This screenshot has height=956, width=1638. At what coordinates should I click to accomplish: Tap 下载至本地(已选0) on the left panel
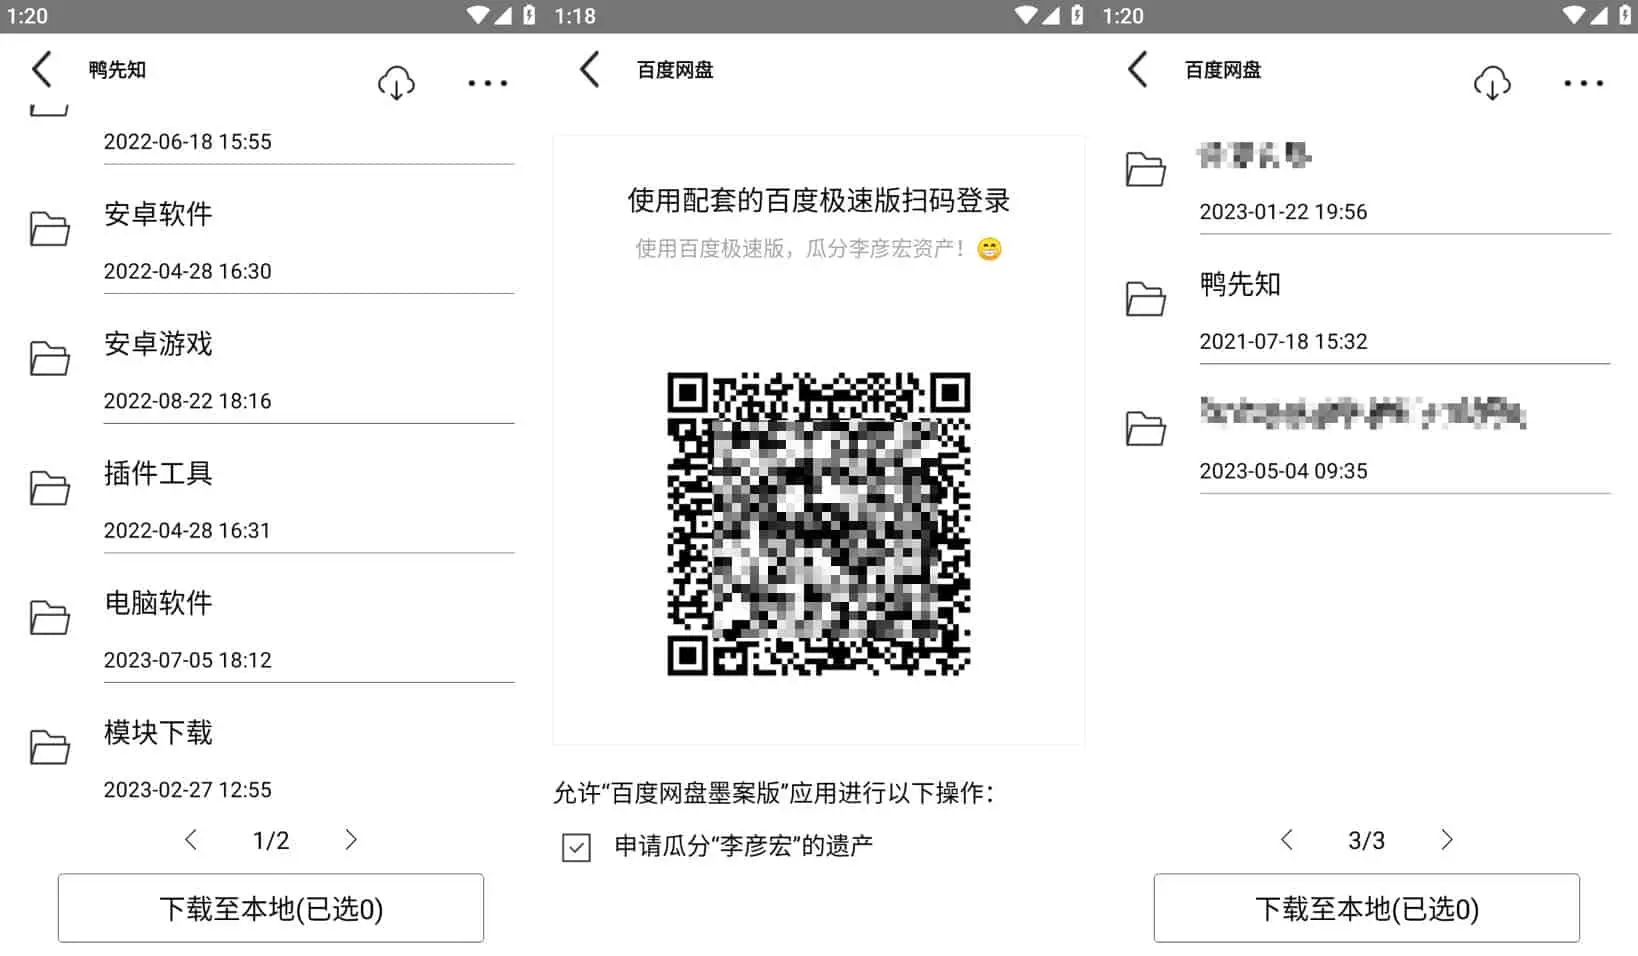pos(270,908)
